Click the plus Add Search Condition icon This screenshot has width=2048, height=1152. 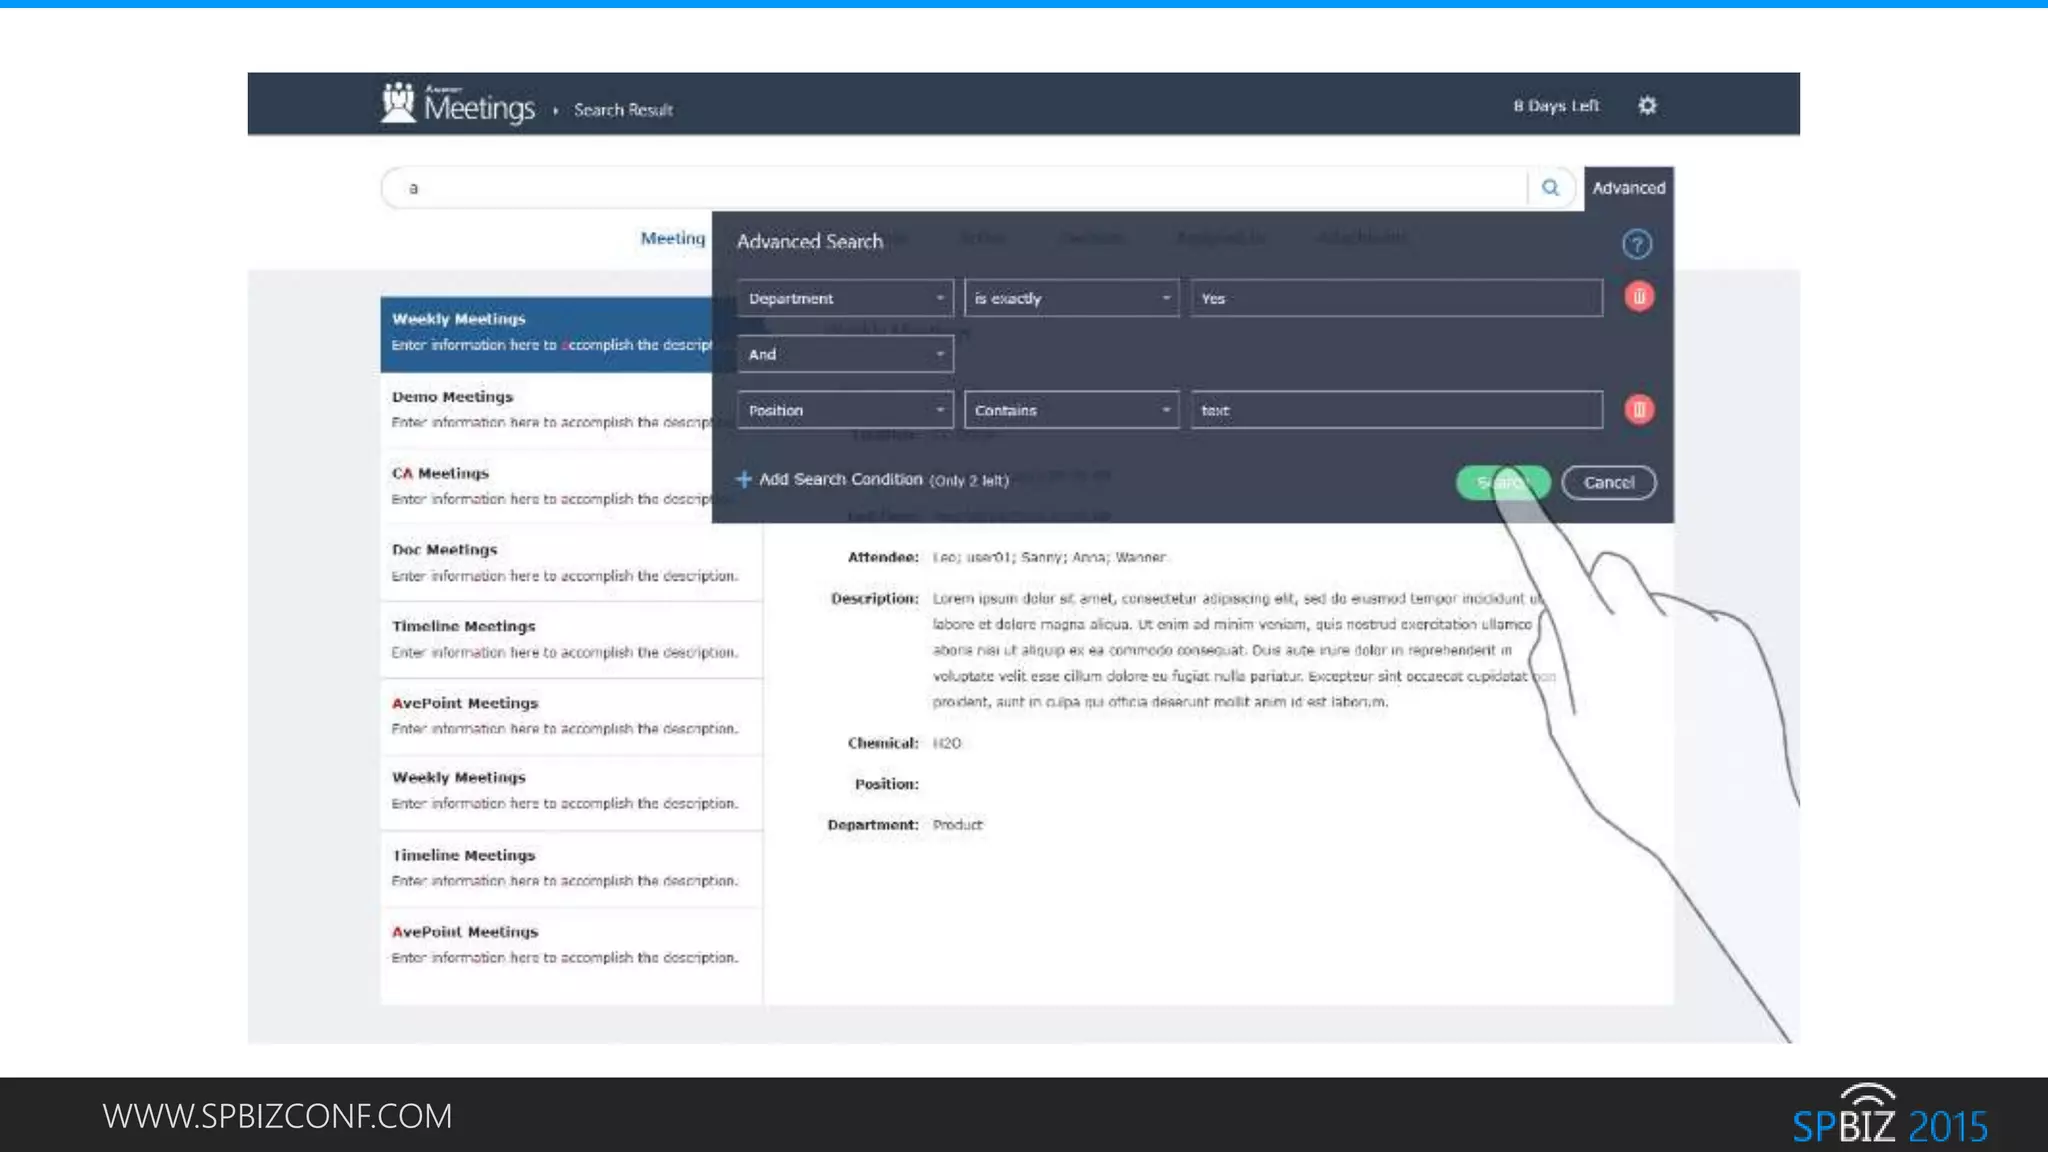(x=743, y=480)
